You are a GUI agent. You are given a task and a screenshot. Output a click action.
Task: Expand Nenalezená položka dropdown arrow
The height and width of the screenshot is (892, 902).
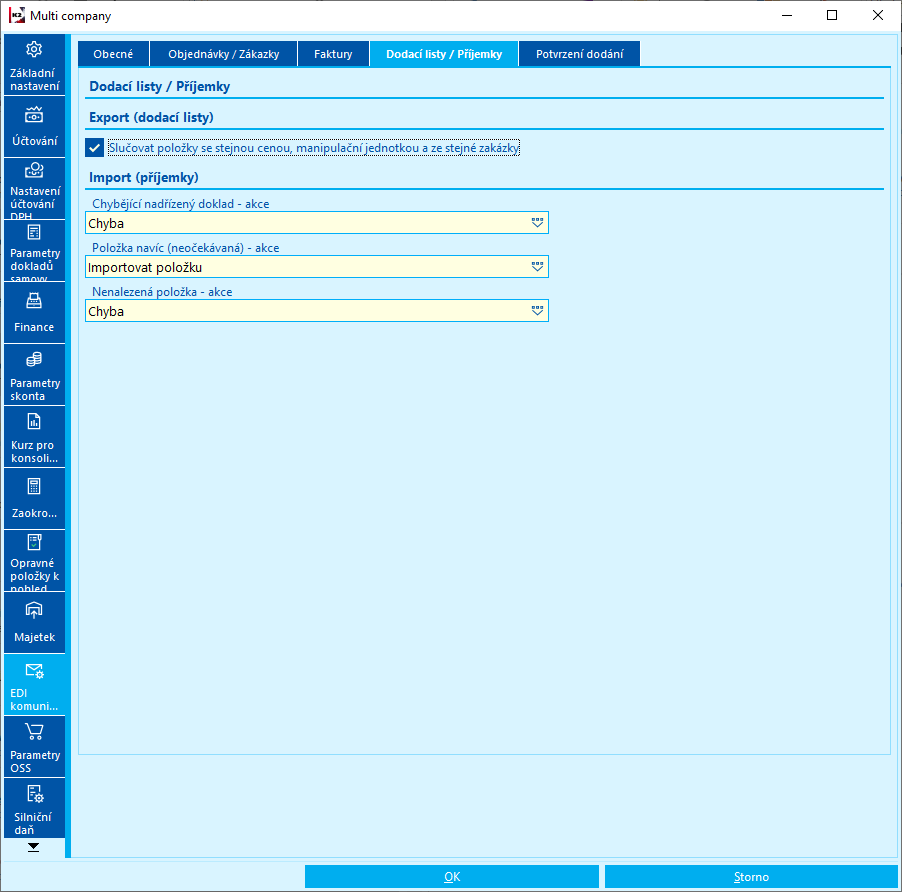point(537,311)
